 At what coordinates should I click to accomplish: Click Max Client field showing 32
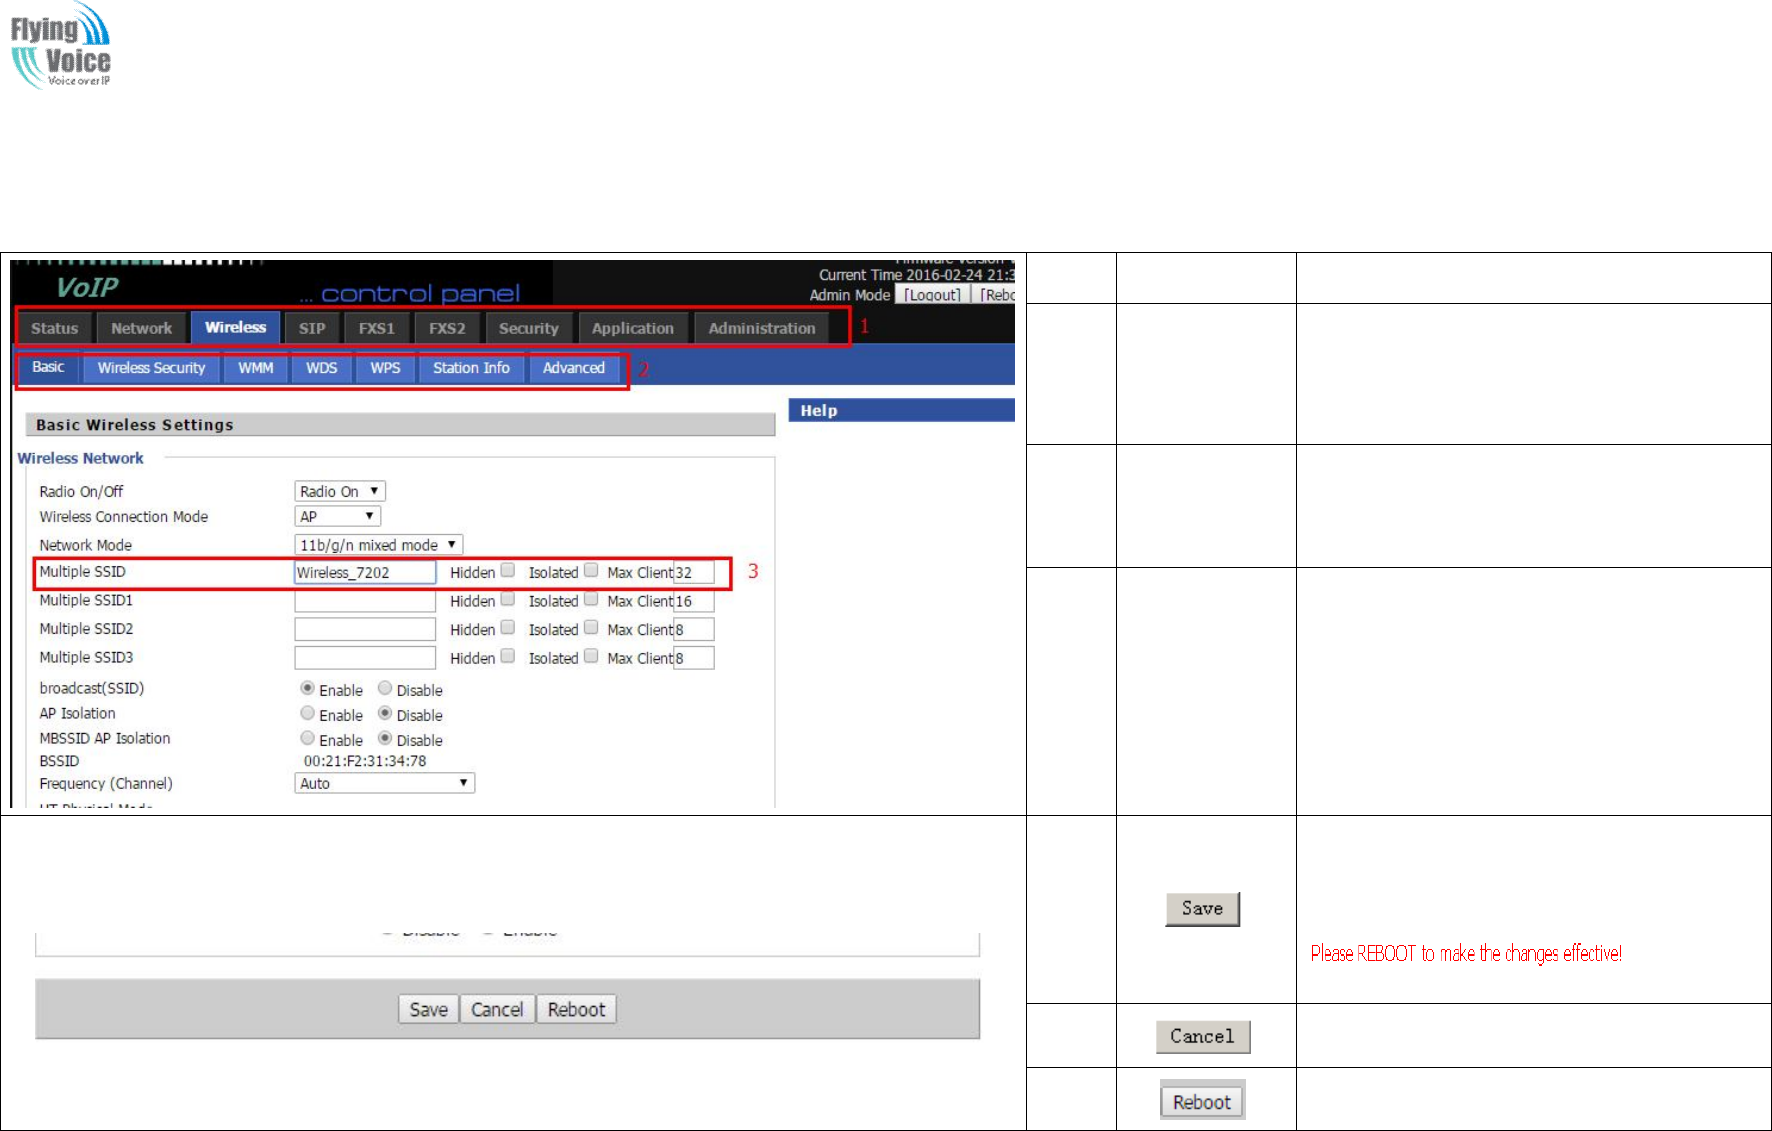694,572
